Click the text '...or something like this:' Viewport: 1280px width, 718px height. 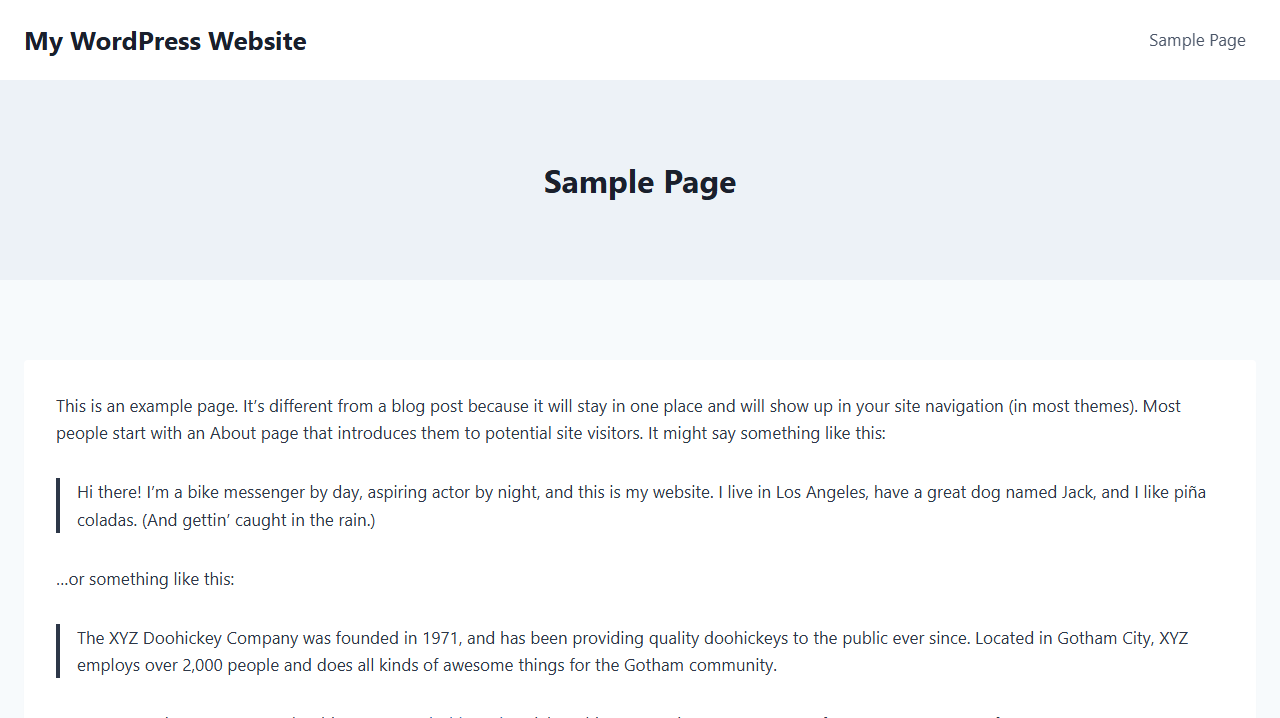click(x=145, y=579)
